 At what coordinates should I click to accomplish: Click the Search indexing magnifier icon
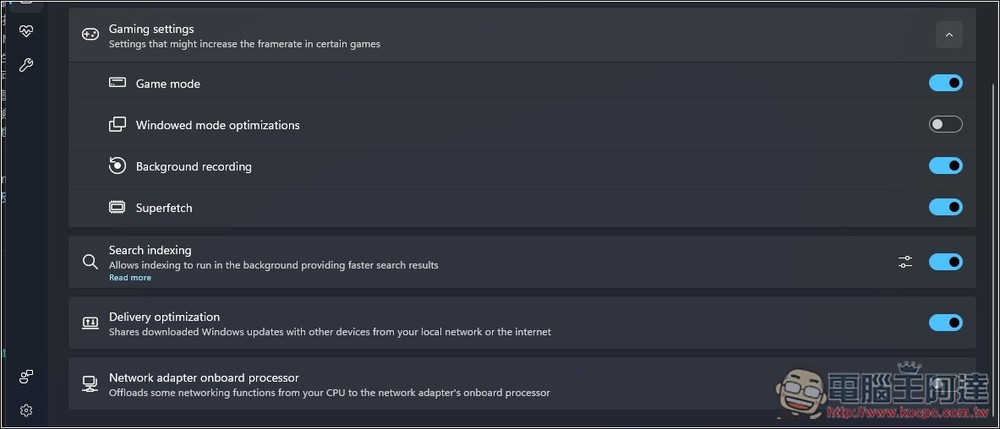[90, 262]
